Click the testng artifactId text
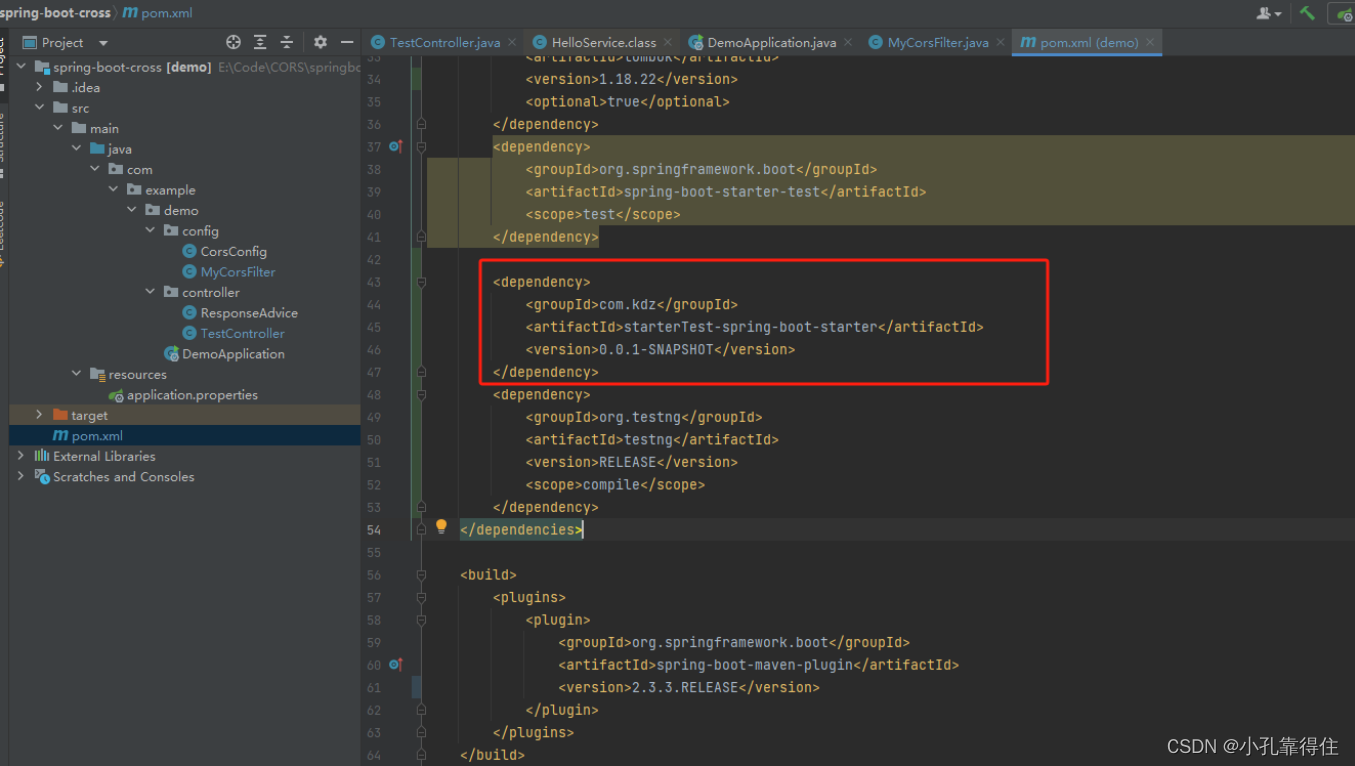Screen dimensions: 1355x766 coord(648,439)
